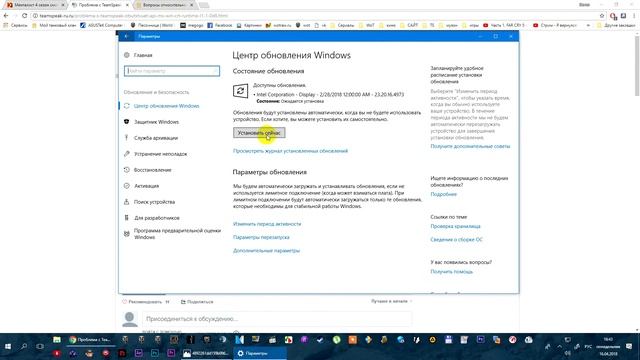Open the Лучшее в начале sort dropdown
This screenshot has width=640, height=360.
pyautogui.click(x=391, y=301)
